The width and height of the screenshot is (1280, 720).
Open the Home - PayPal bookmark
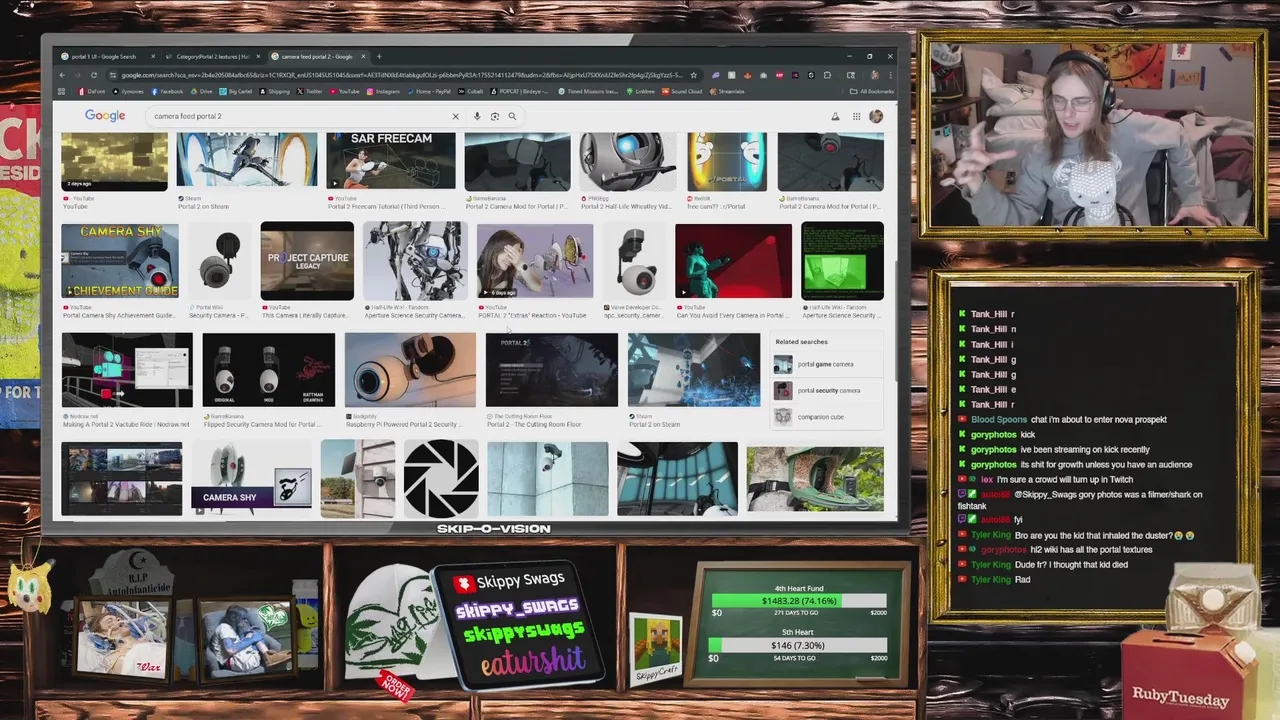pos(429,91)
